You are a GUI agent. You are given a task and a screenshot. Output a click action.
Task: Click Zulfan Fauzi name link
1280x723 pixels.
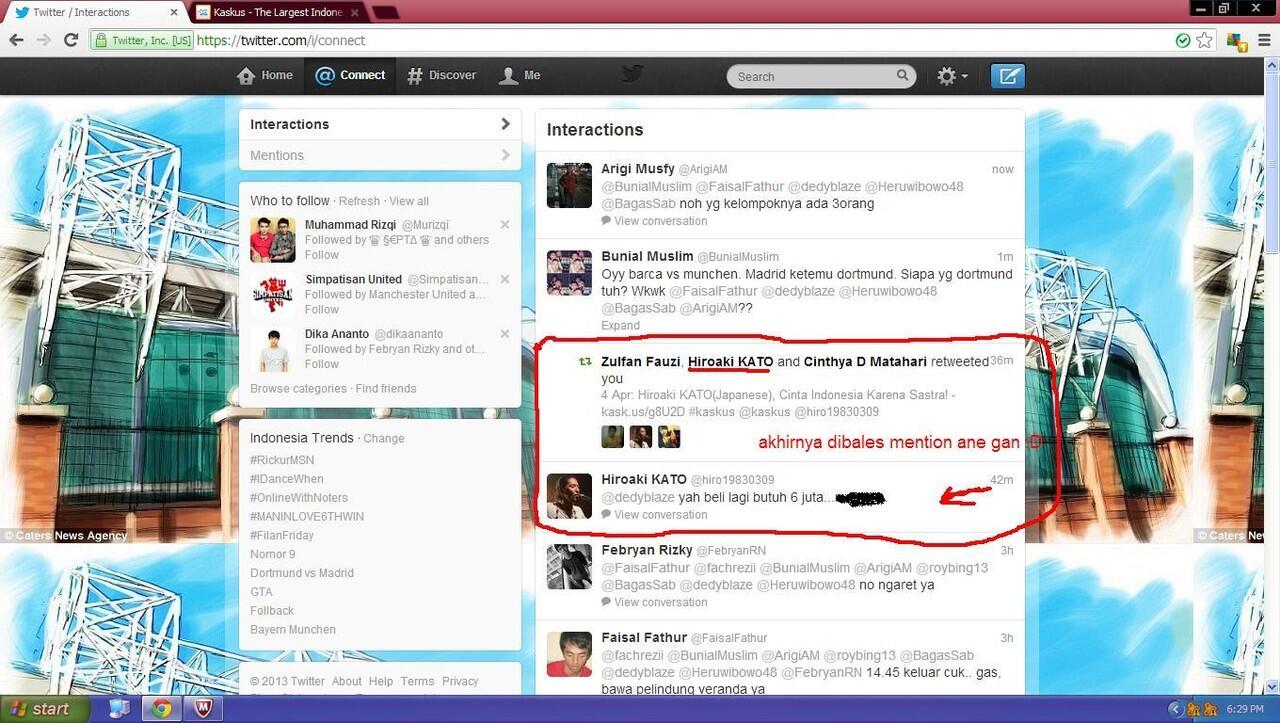coord(640,362)
